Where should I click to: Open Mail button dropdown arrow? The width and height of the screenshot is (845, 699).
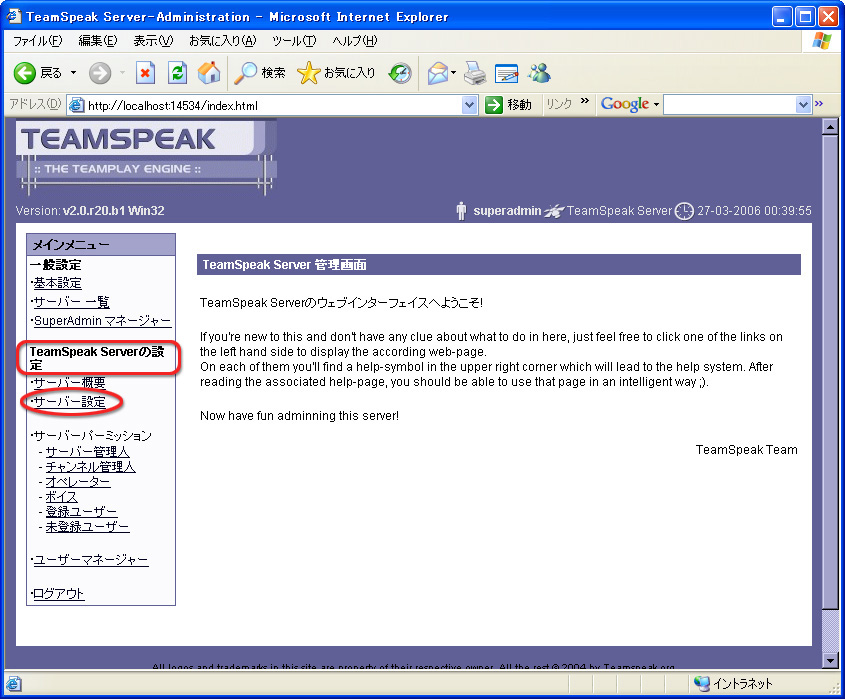pos(454,73)
